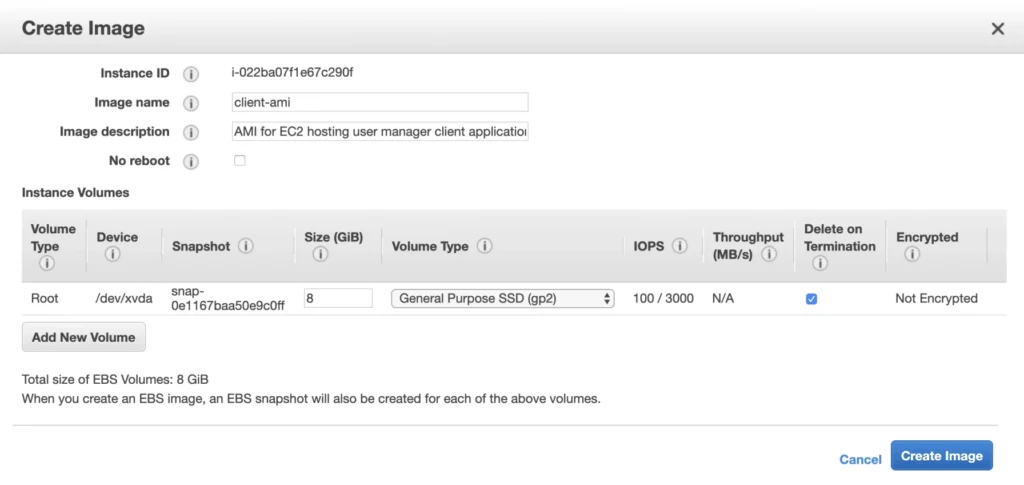Click the Create Image button
Viewport: 1024px width, 485px height.
coord(942,456)
